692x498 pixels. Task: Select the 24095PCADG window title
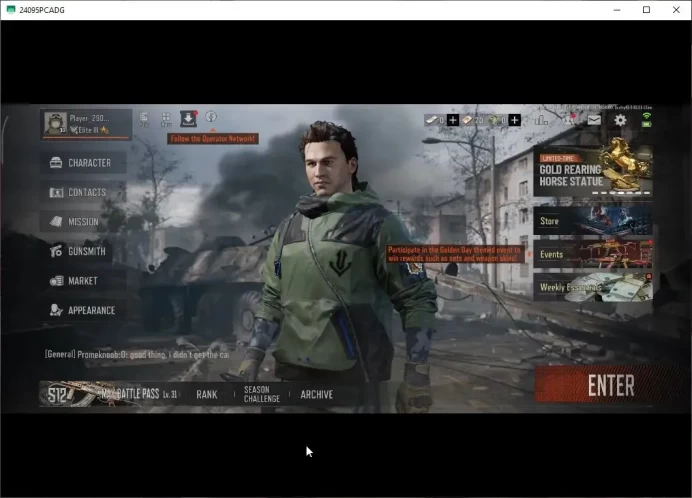click(x=42, y=10)
